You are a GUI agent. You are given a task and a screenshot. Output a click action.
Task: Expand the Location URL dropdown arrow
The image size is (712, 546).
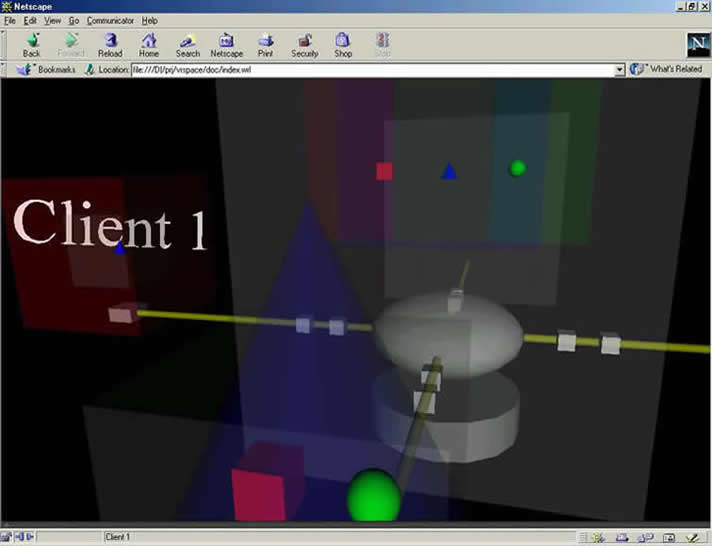[x=619, y=69]
